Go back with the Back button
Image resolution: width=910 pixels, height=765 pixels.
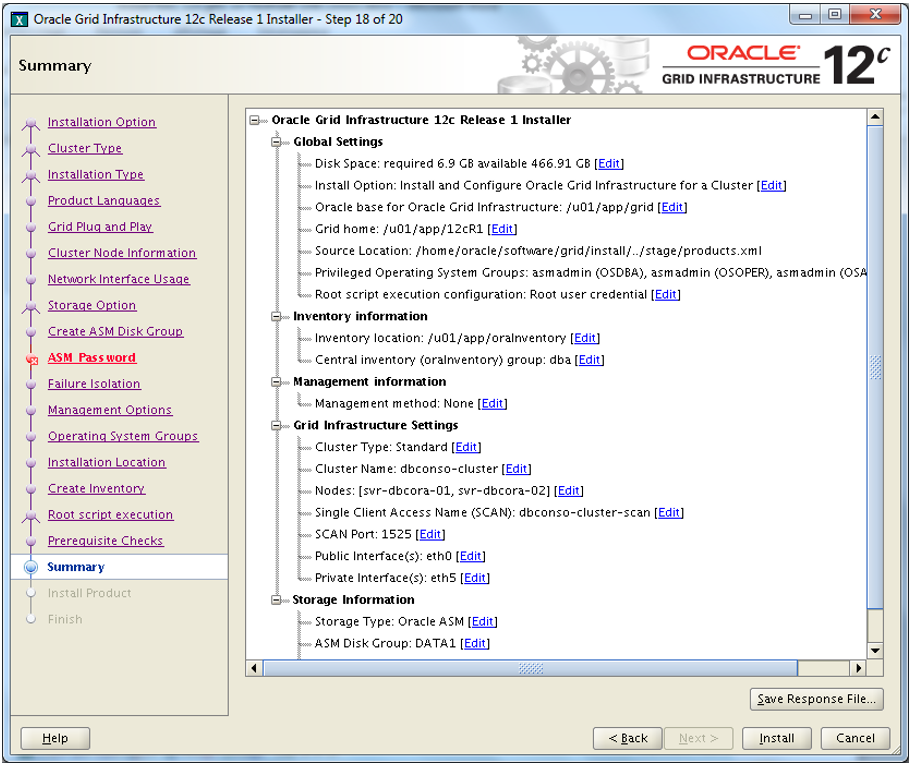(627, 738)
